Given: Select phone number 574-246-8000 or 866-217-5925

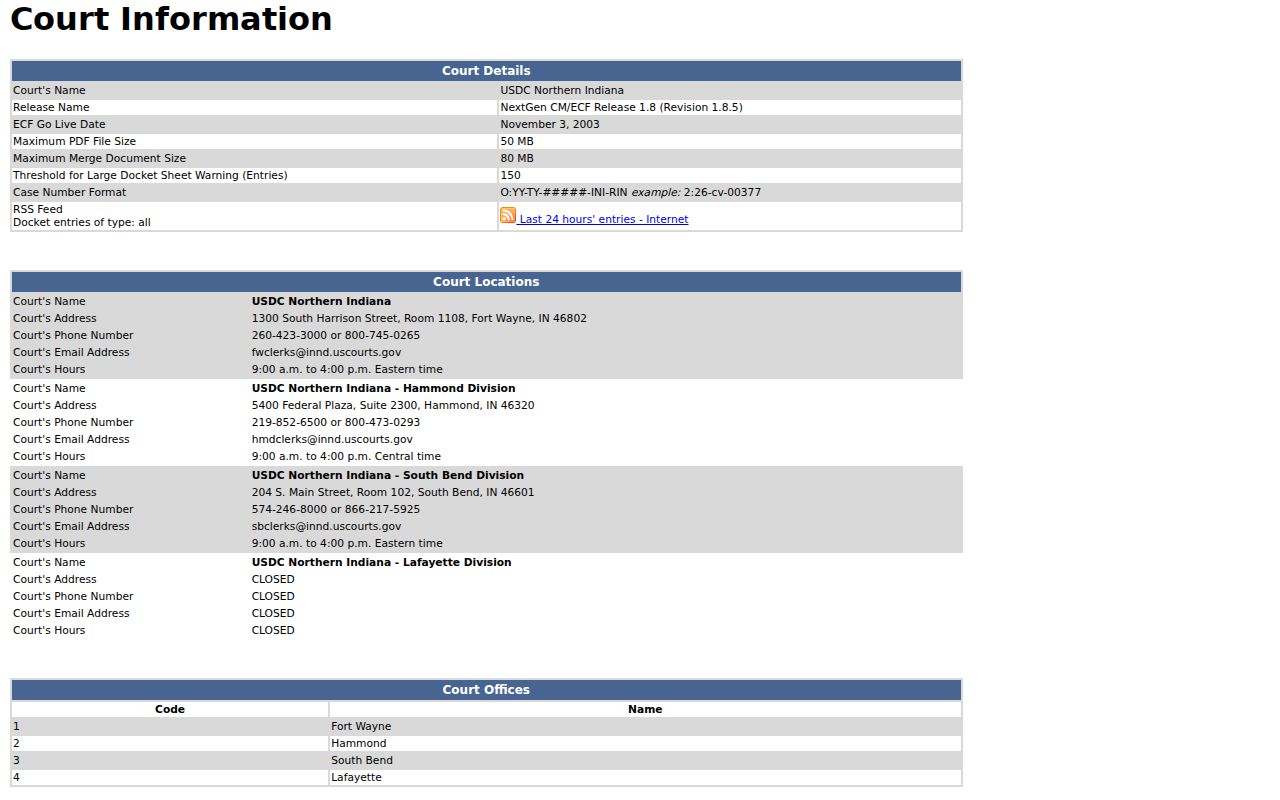Looking at the screenshot, I should click(x=336, y=509).
